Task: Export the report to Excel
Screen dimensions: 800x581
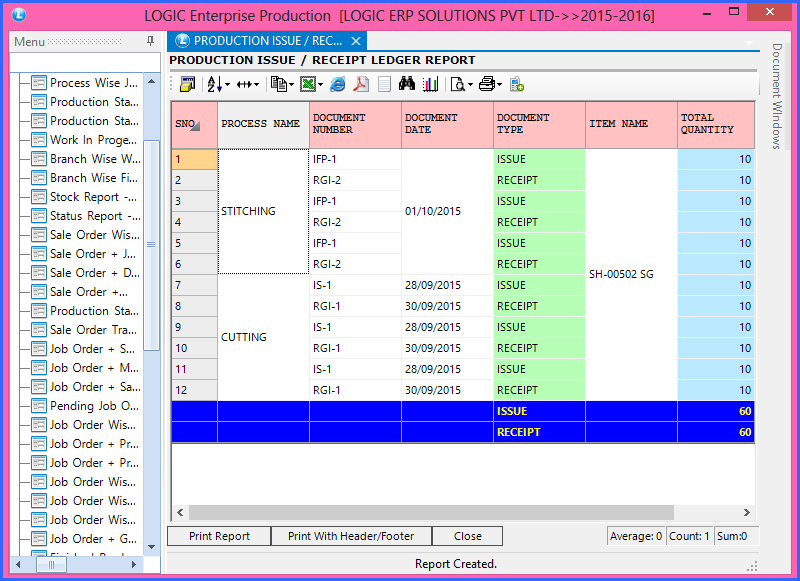Action: pyautogui.click(x=308, y=84)
